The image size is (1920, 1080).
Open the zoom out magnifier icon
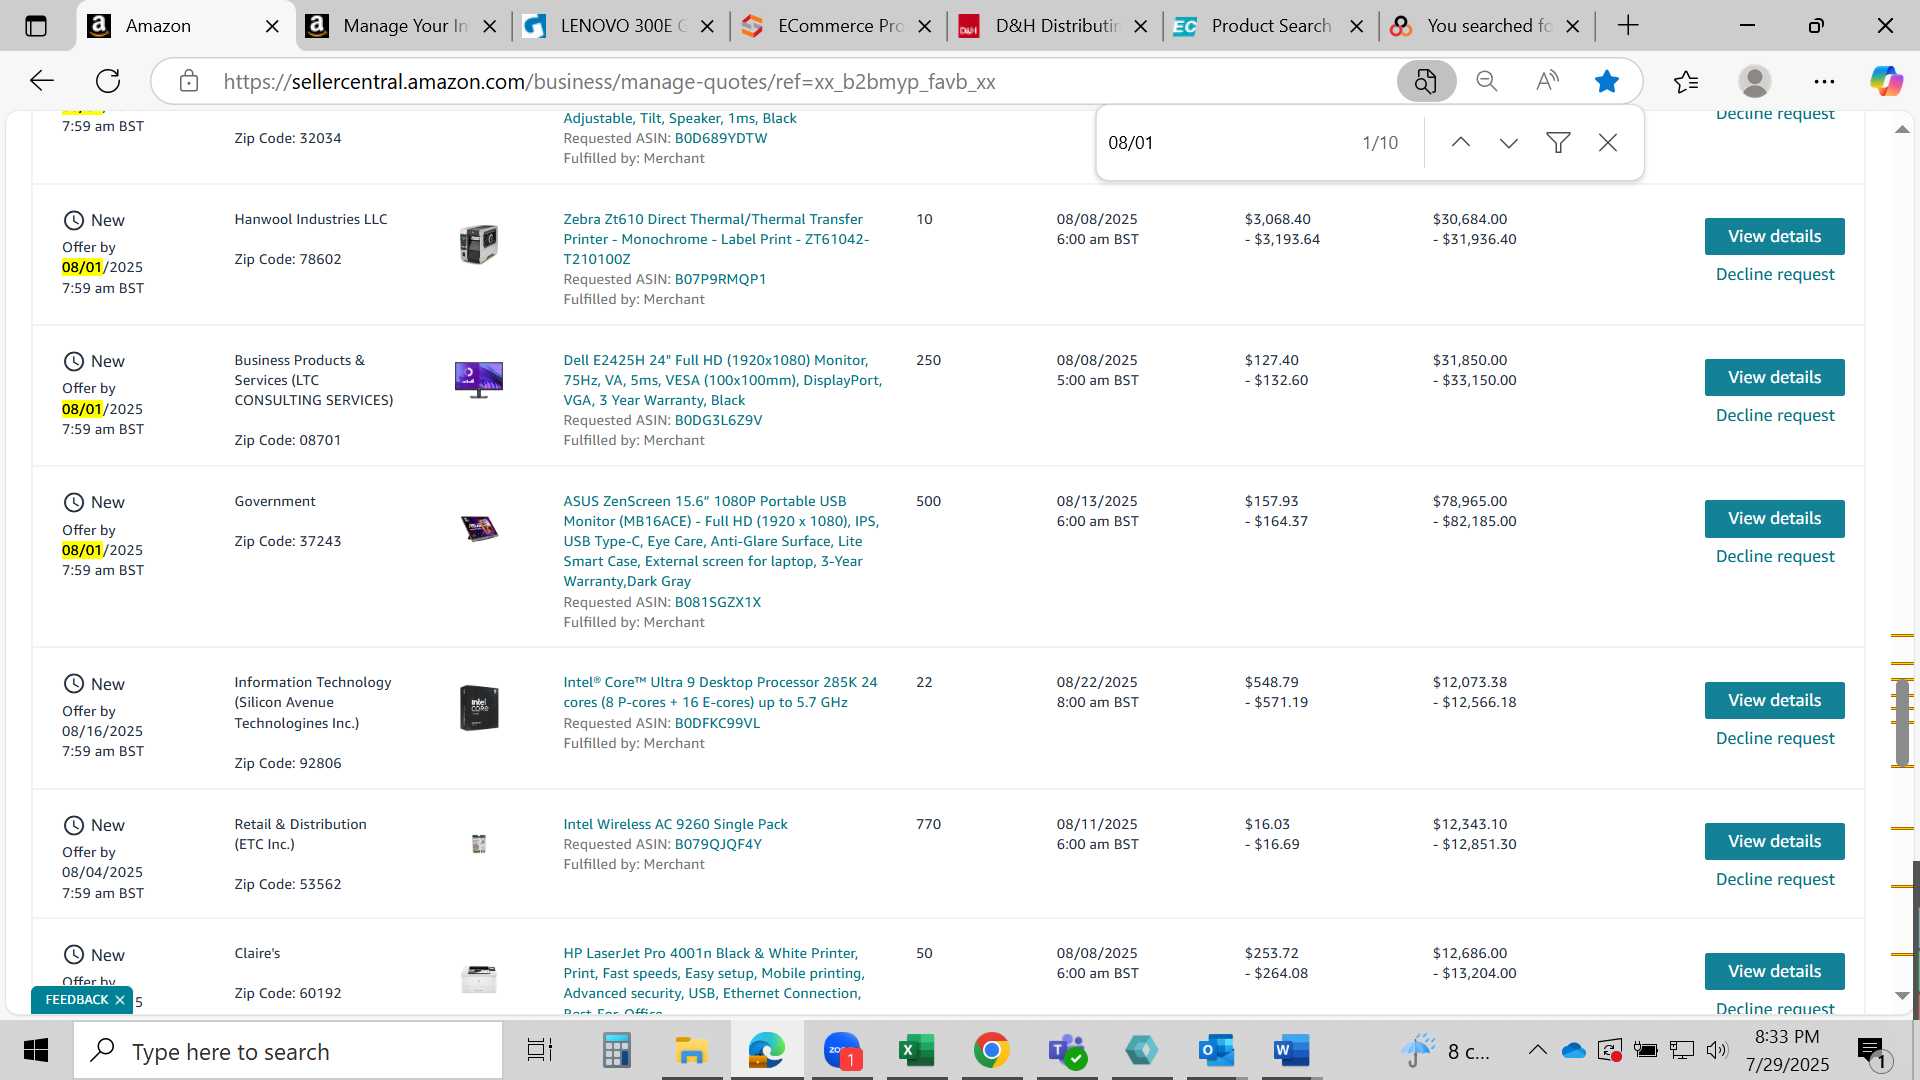tap(1487, 81)
